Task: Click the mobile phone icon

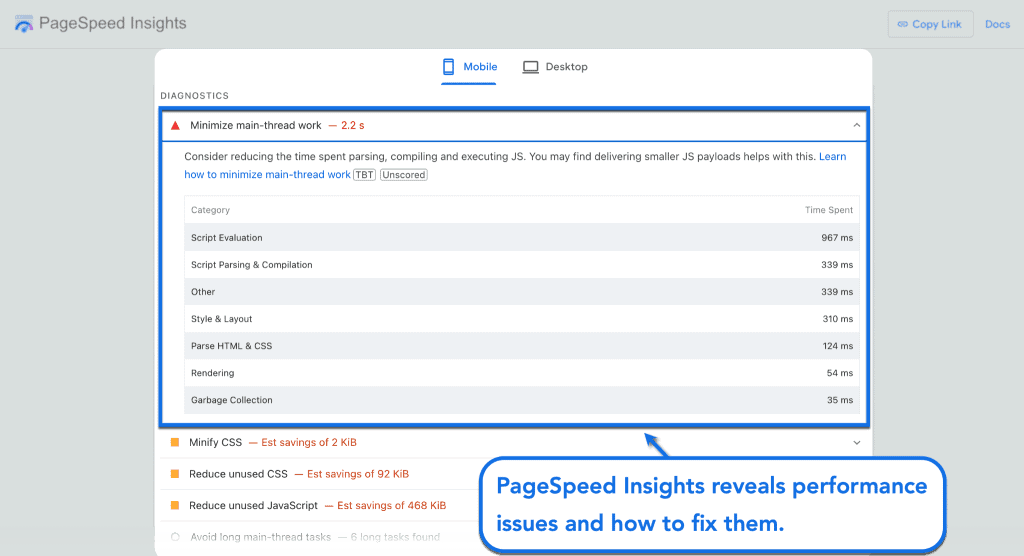Action: click(449, 67)
